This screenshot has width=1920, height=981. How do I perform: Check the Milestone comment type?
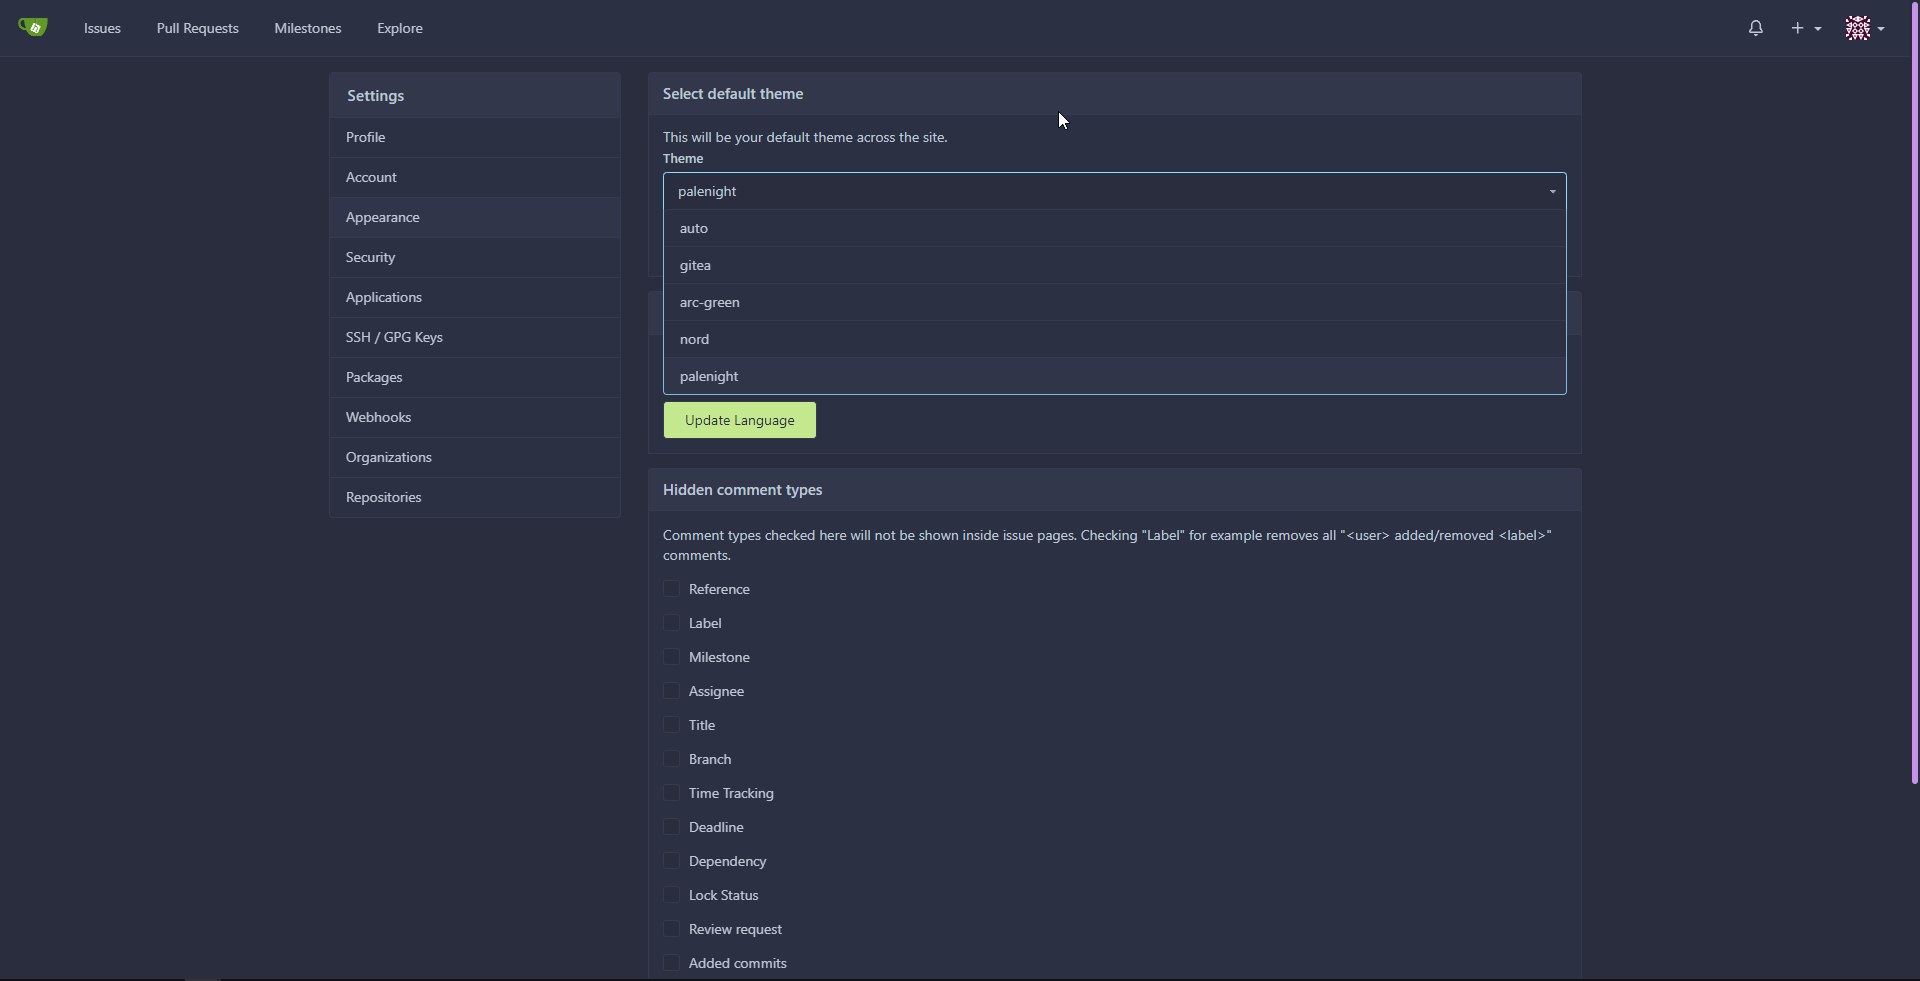[x=671, y=657]
